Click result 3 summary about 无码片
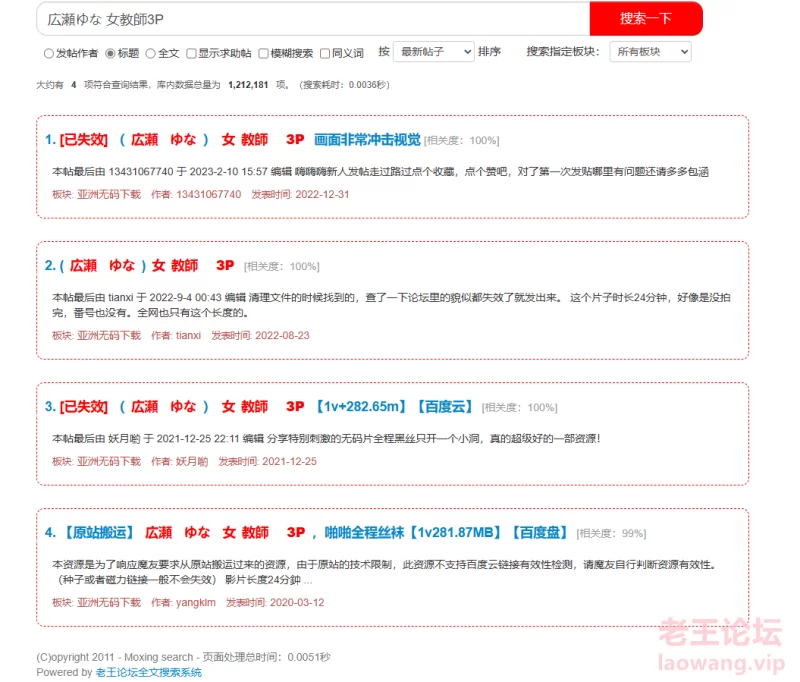Viewport: 800px width, 682px height. pos(327,439)
